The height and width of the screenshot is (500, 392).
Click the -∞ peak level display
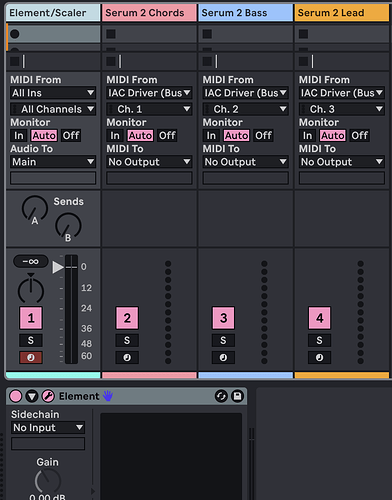click(x=31, y=262)
